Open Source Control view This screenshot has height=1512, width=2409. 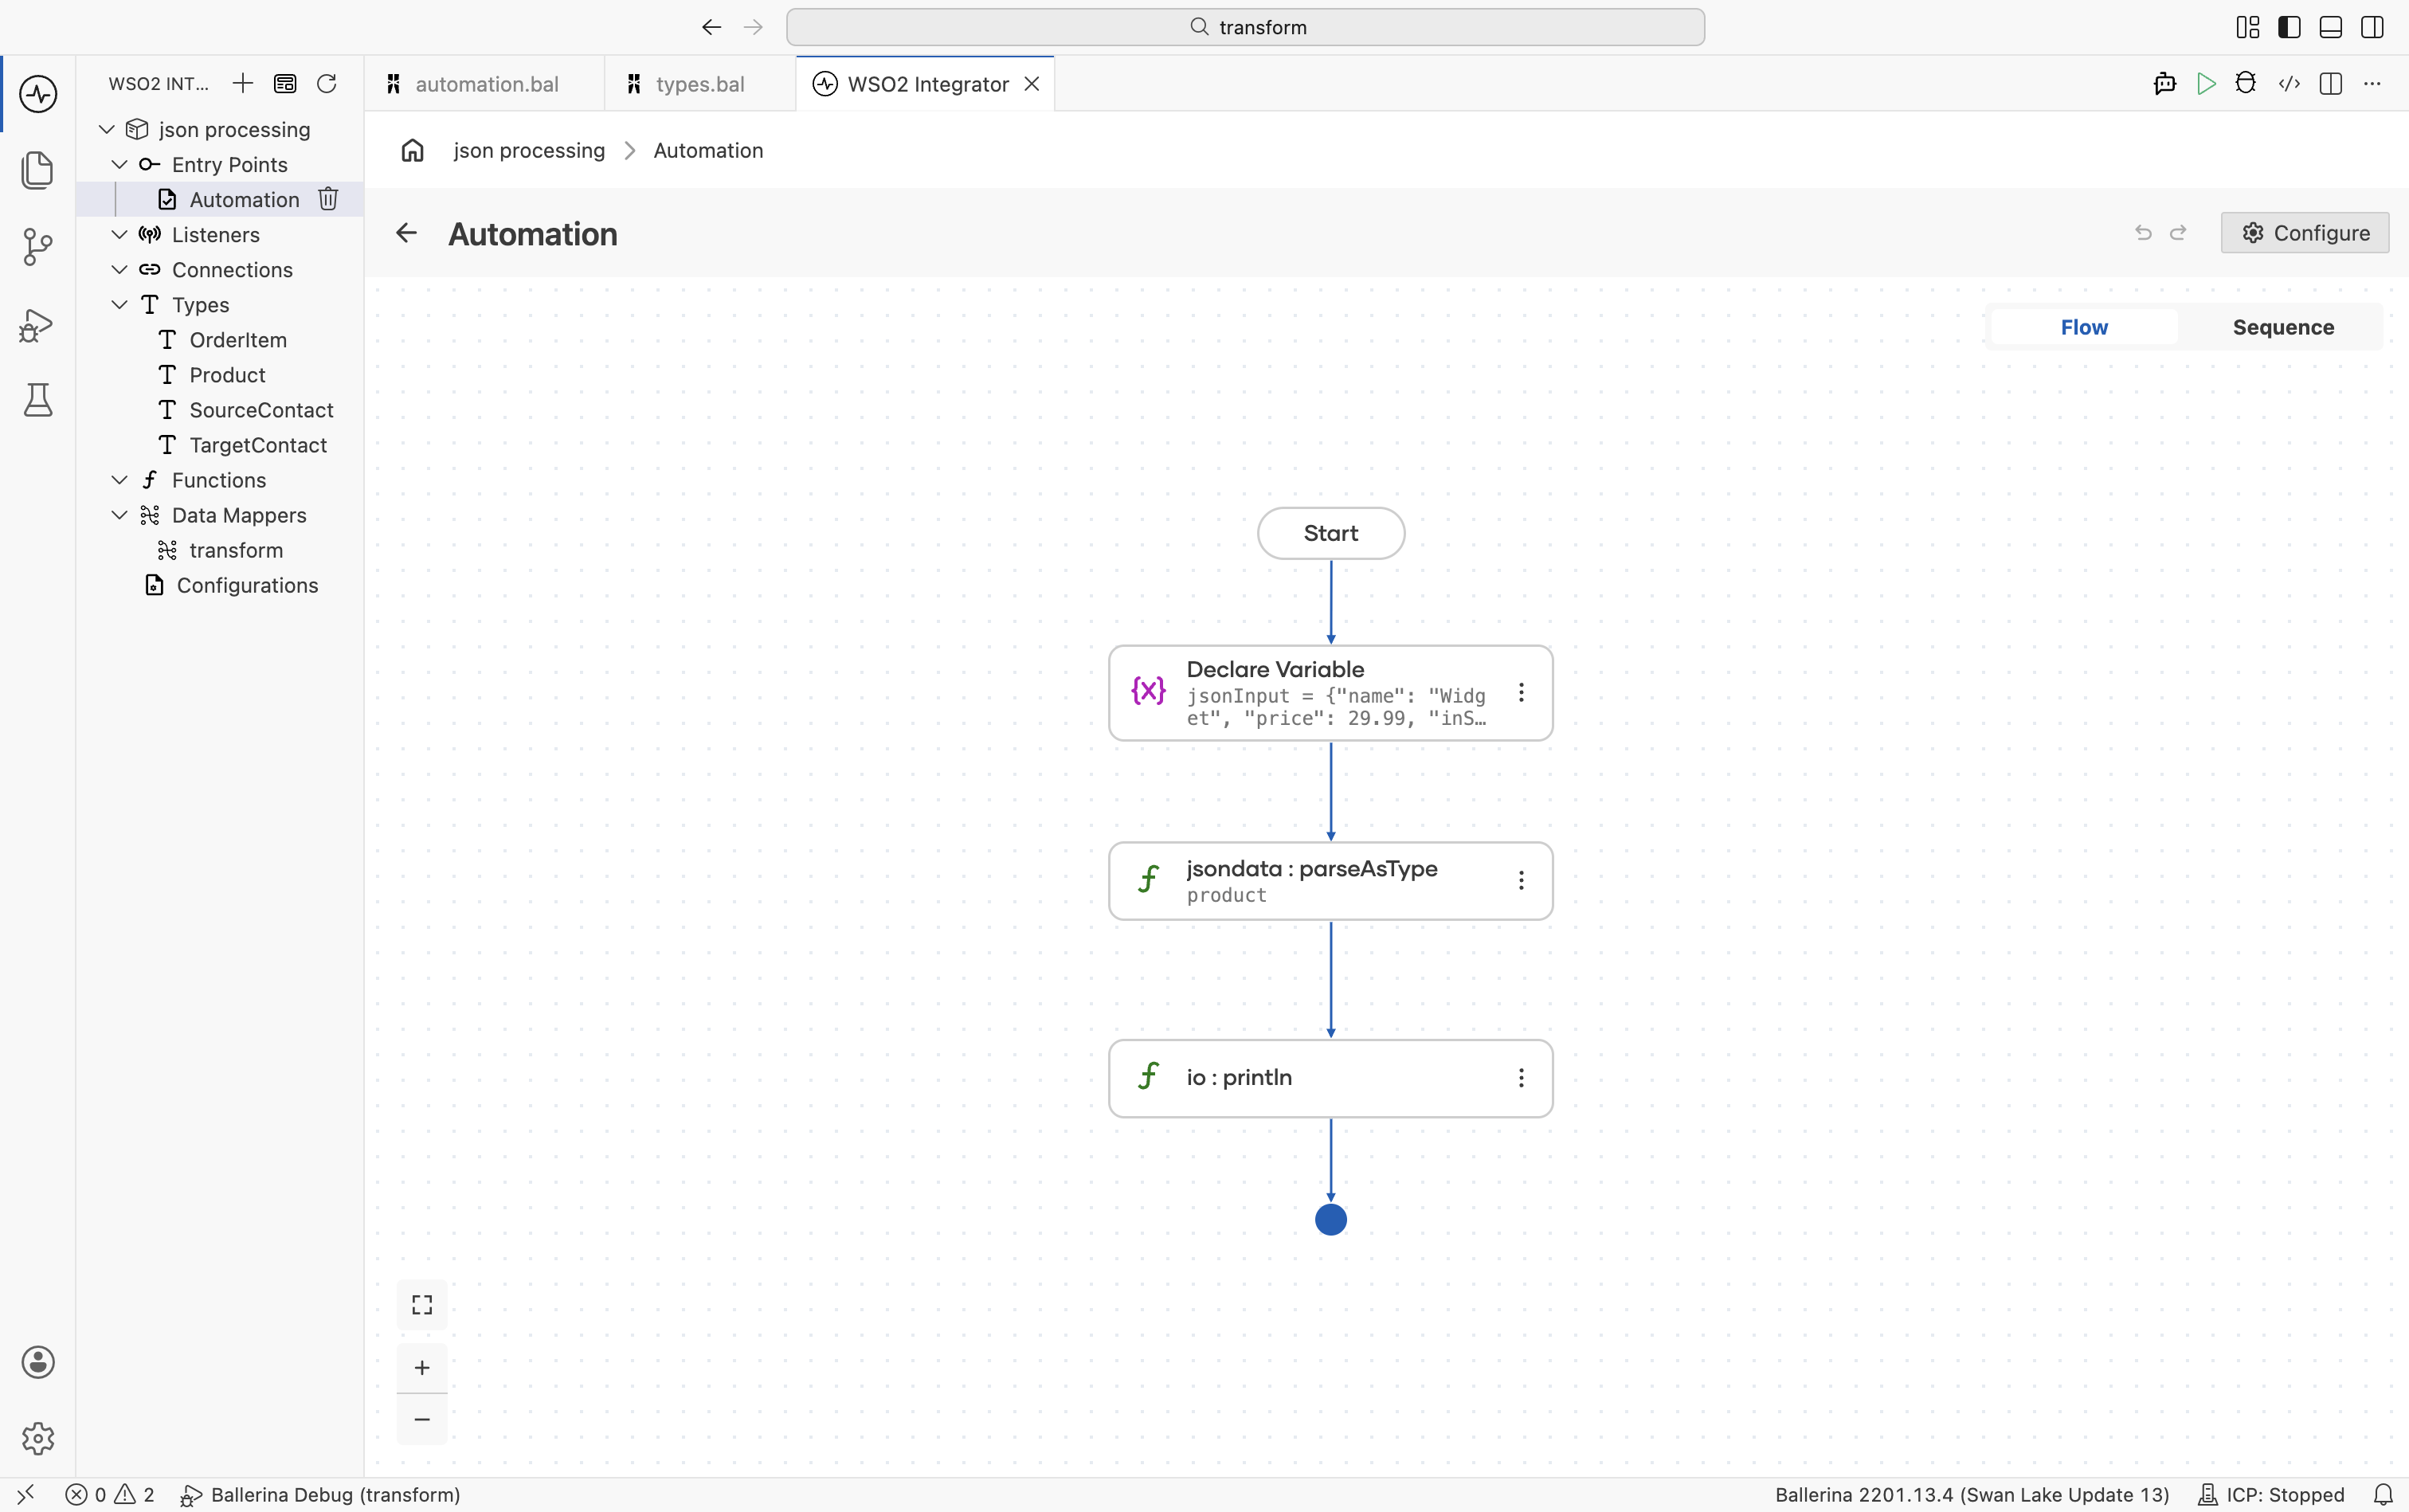38,247
